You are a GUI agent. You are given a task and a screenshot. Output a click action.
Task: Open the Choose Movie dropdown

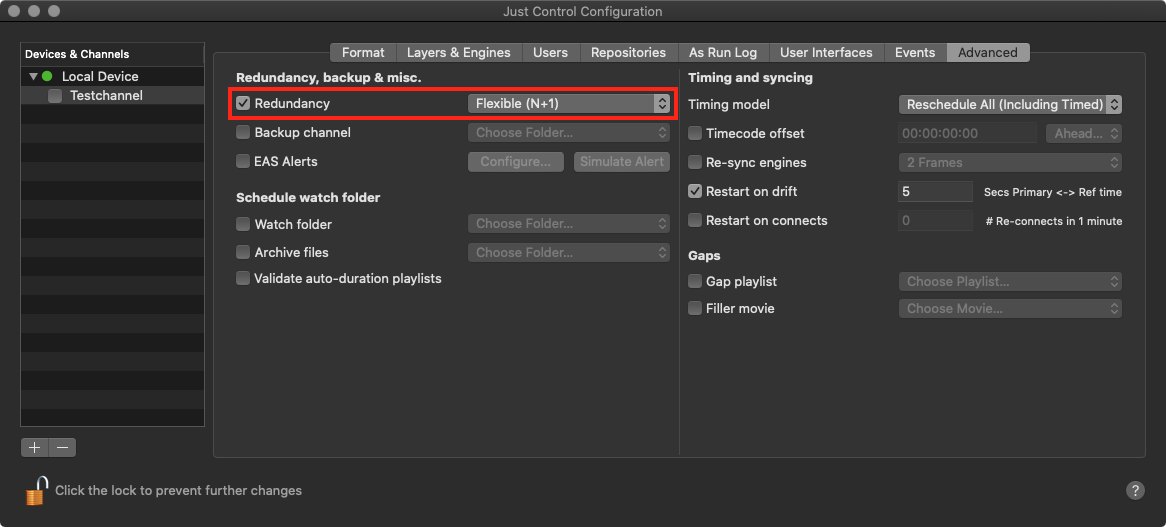click(1010, 308)
